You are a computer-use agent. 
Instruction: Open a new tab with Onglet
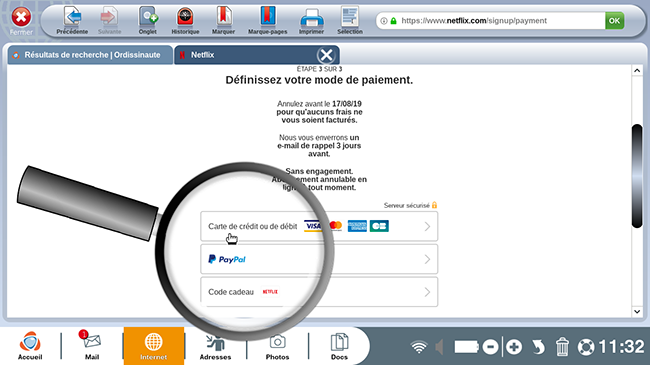tap(148, 20)
